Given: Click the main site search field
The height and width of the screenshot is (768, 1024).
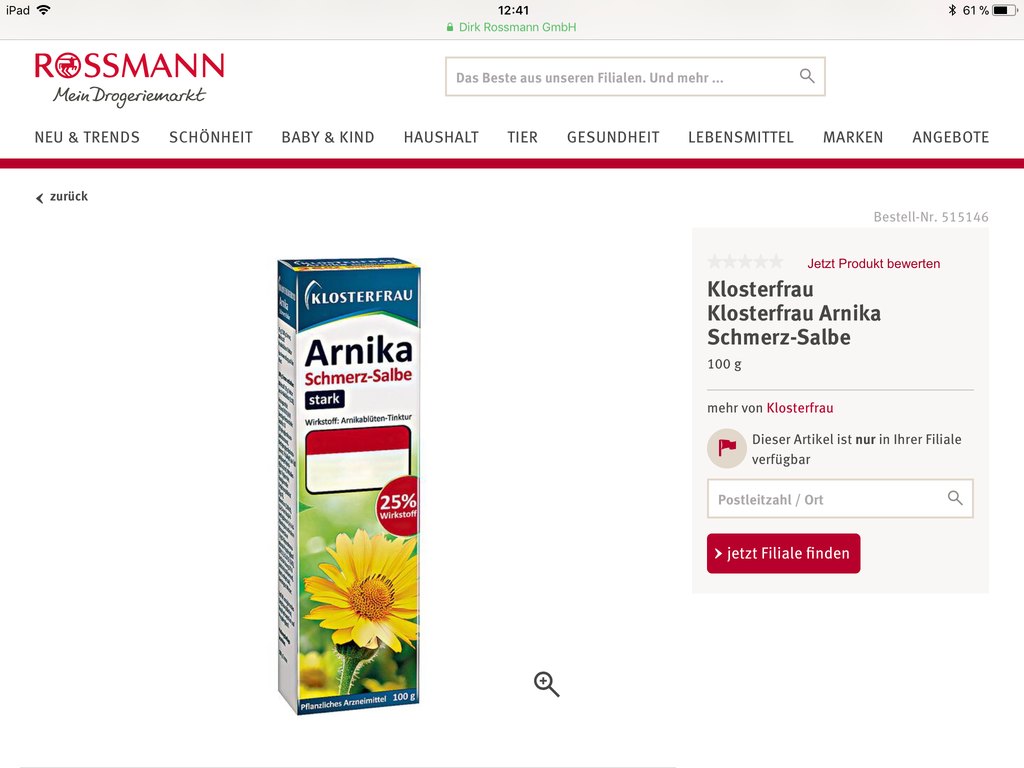Looking at the screenshot, I should [x=635, y=77].
